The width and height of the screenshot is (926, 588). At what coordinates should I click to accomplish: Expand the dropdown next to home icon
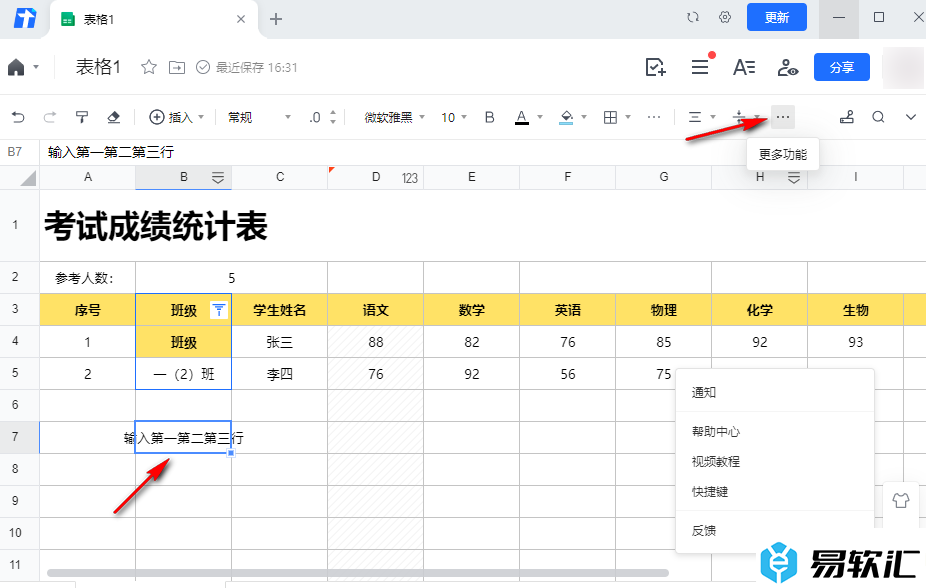[x=36, y=67]
